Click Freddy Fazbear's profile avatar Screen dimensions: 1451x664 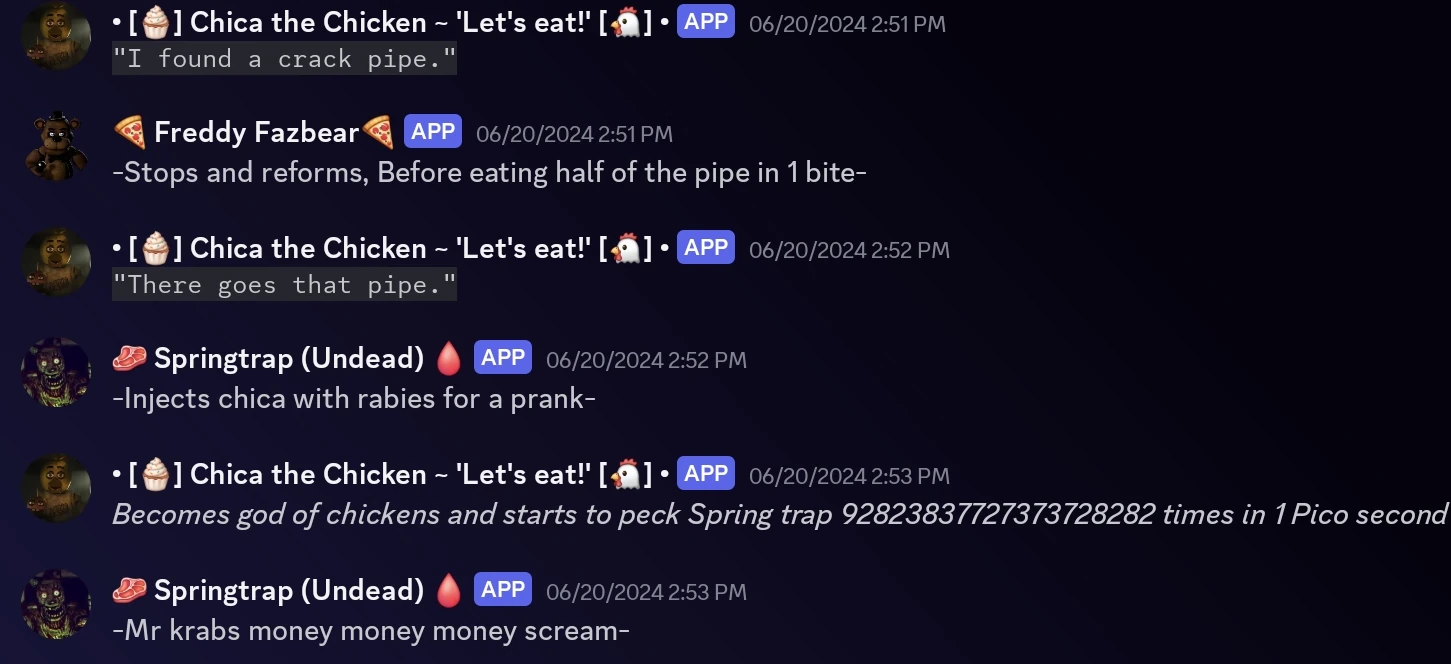56,147
